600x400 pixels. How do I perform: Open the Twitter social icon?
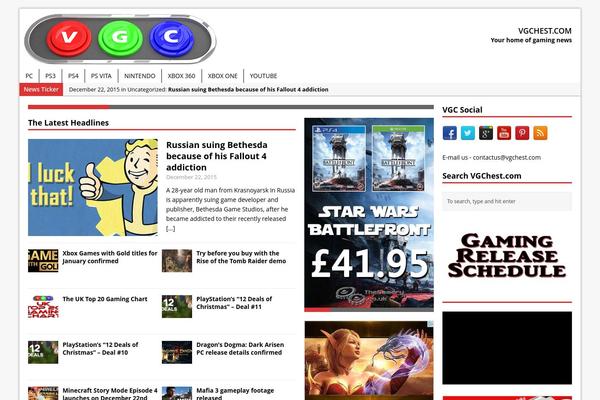(468, 133)
